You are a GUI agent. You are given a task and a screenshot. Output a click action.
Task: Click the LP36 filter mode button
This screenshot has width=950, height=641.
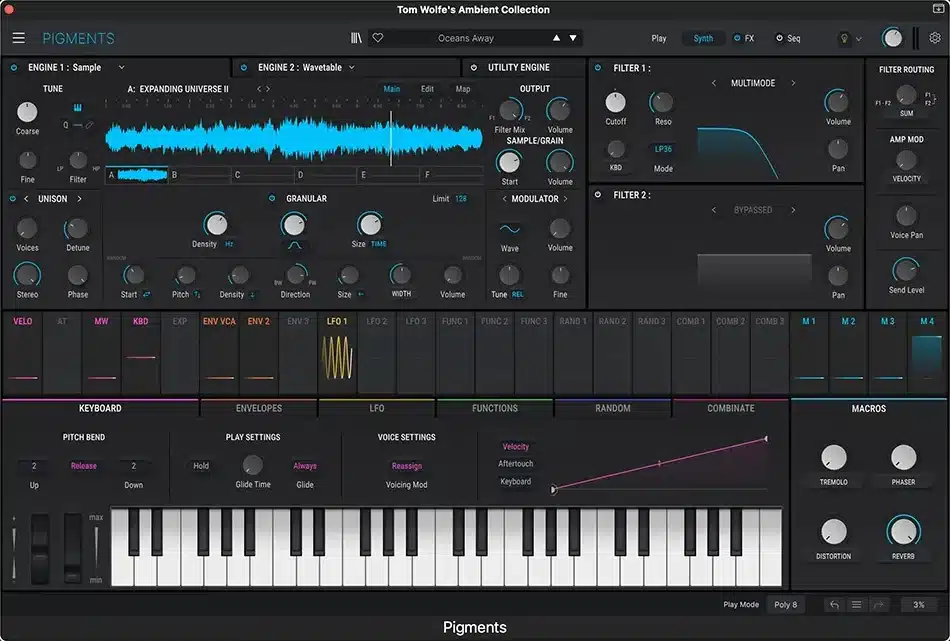tap(663, 149)
